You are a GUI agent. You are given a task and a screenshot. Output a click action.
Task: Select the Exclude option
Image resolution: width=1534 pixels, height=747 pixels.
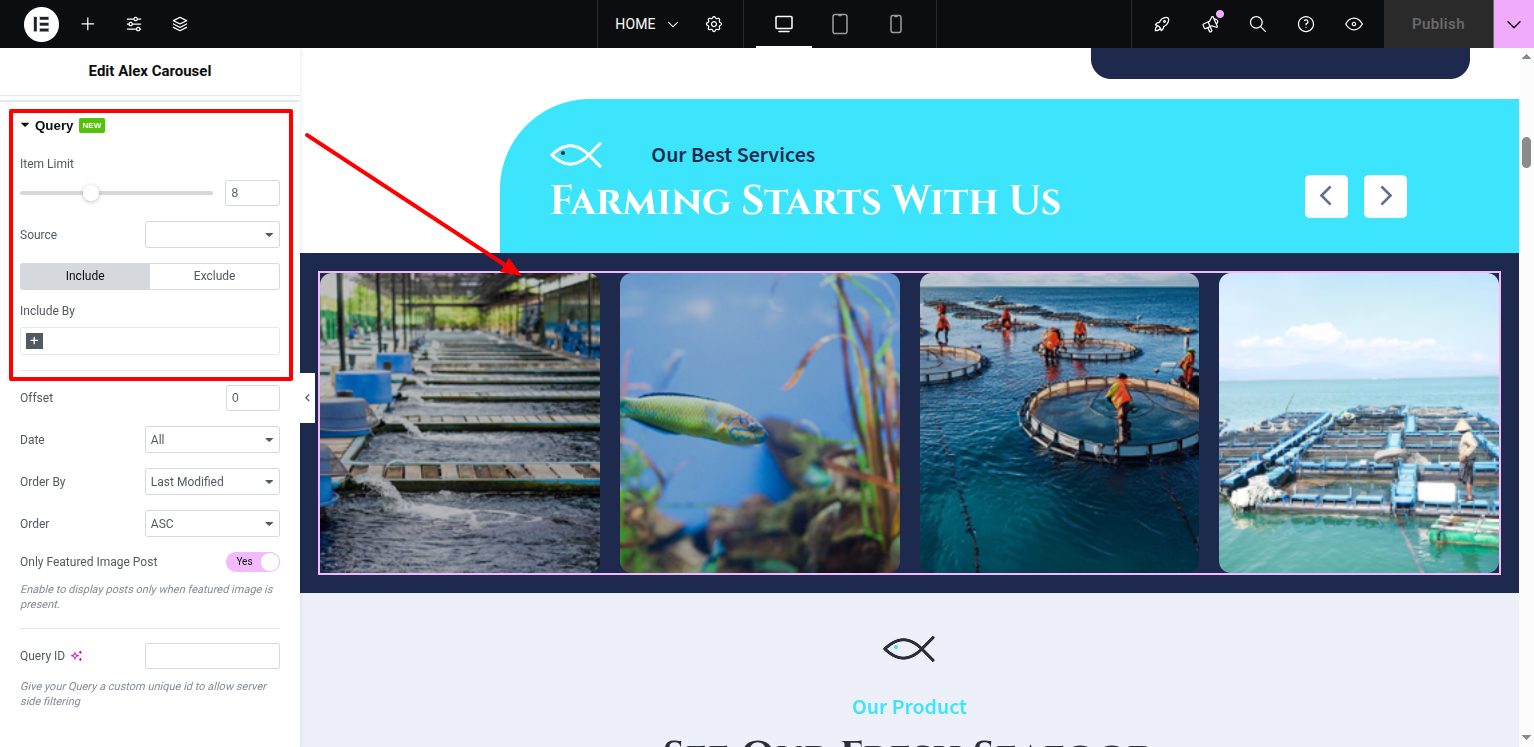(214, 276)
